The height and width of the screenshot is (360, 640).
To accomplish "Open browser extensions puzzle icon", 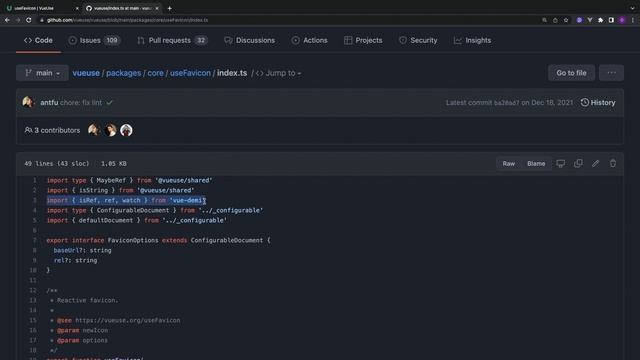I will coord(600,20).
